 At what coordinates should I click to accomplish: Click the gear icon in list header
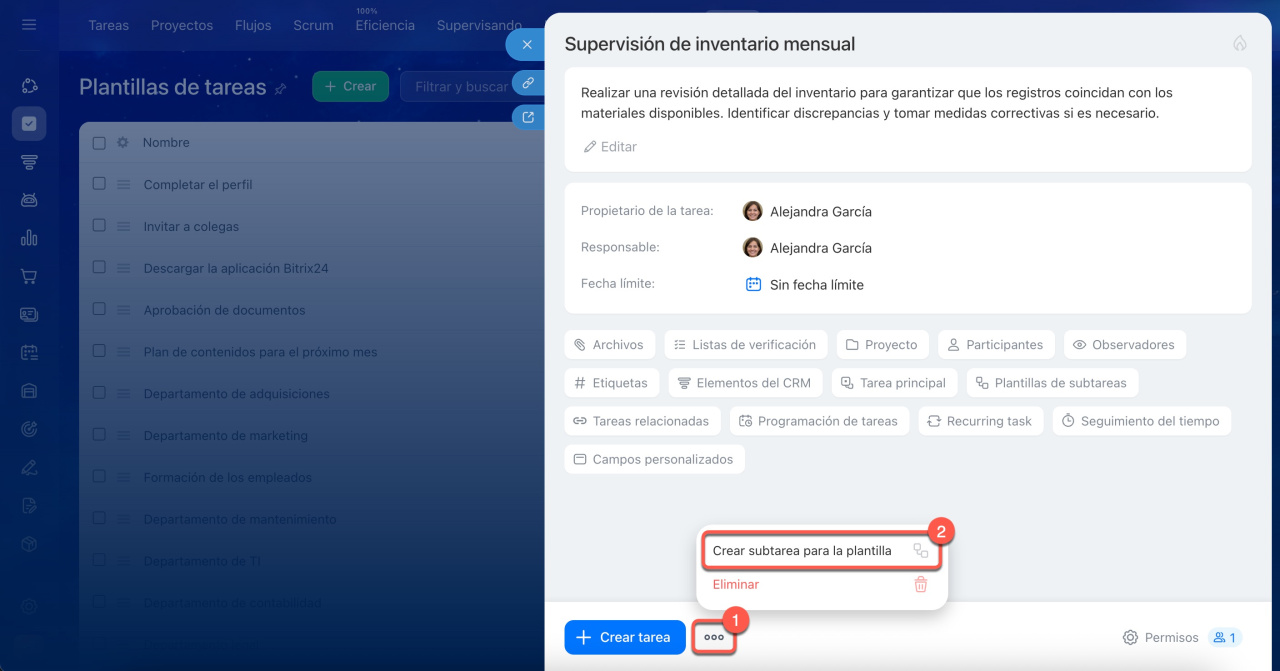tap(123, 143)
